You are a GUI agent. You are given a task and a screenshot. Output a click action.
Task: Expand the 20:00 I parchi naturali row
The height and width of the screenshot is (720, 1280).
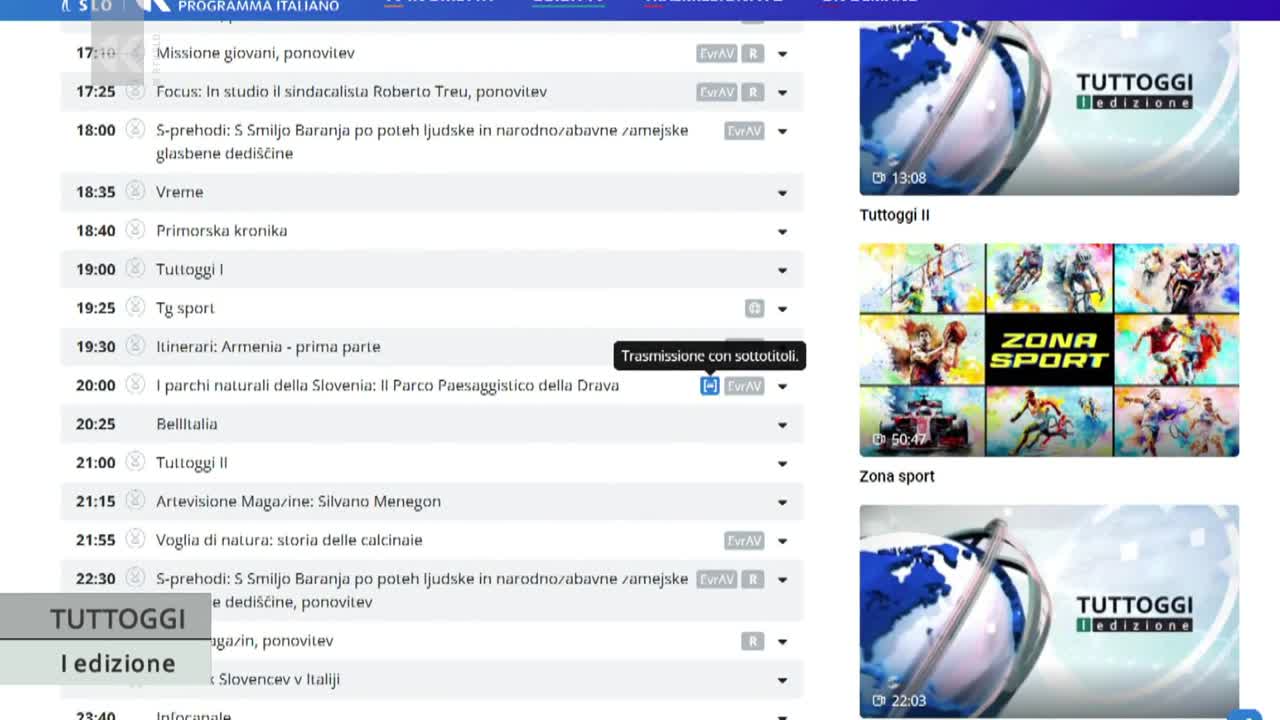(782, 387)
